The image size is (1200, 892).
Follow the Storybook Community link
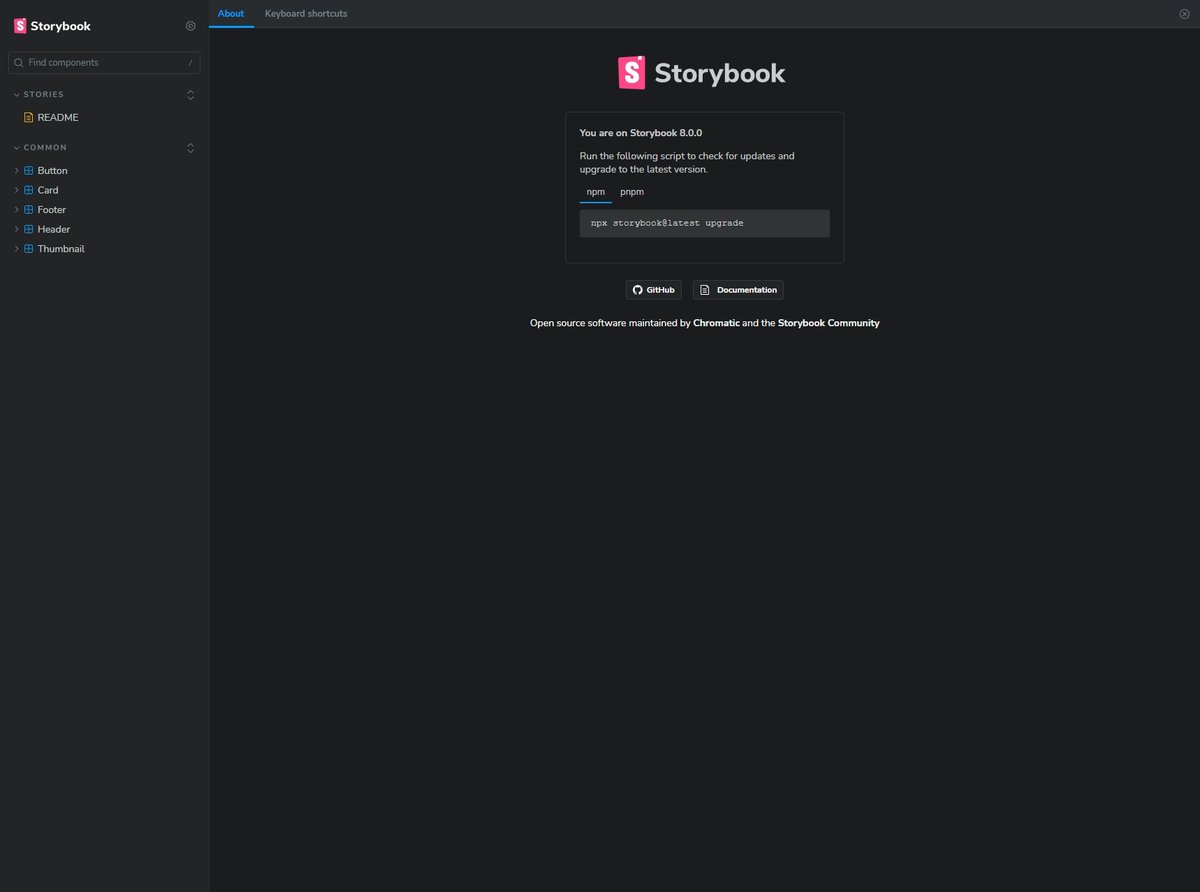829,323
